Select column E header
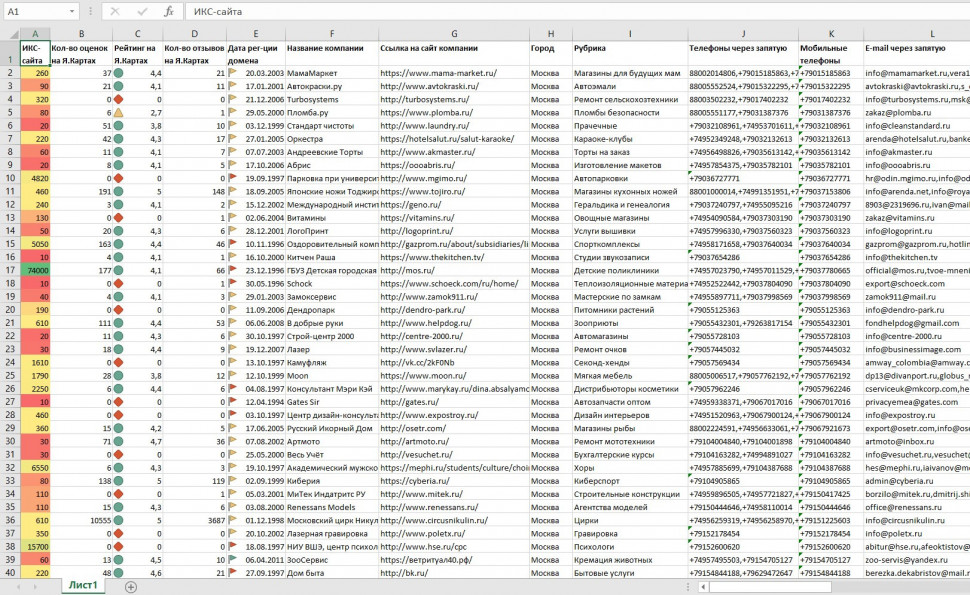970x595 pixels. click(255, 34)
